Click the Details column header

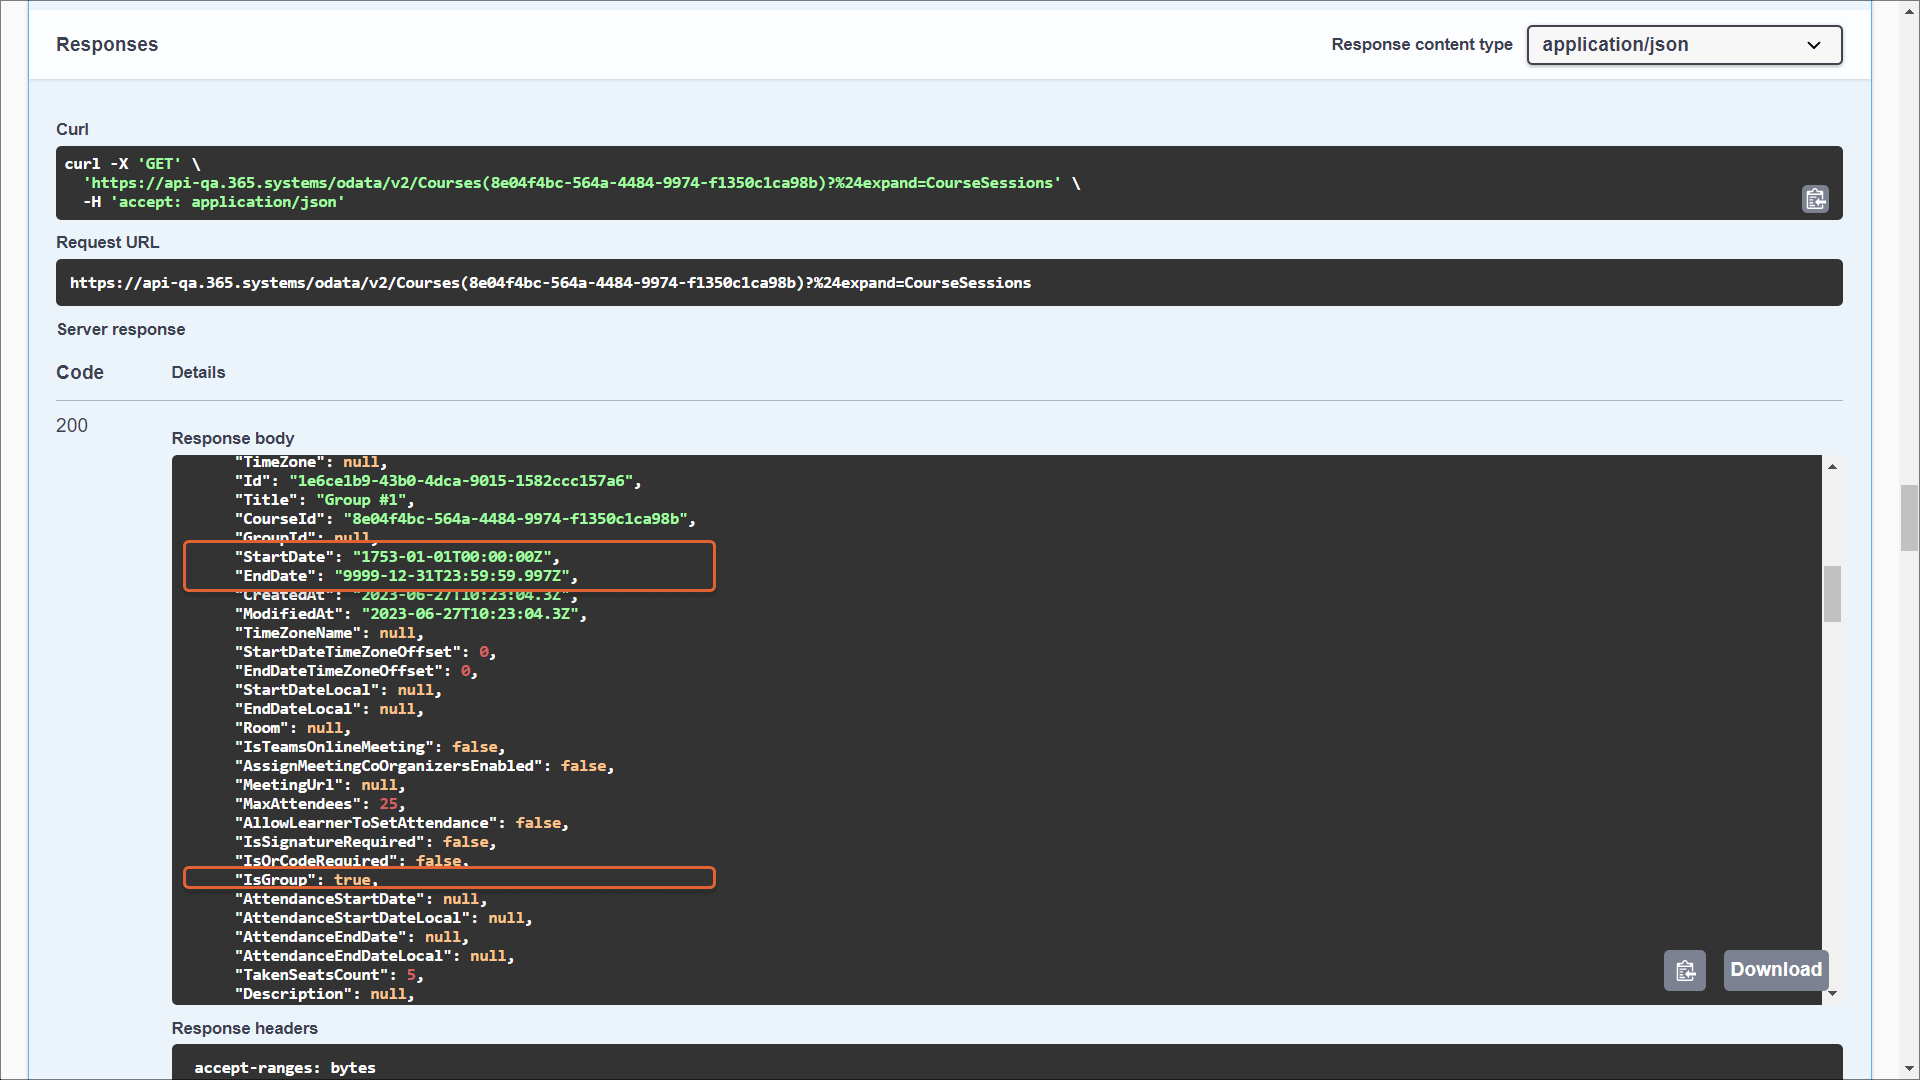coord(198,372)
